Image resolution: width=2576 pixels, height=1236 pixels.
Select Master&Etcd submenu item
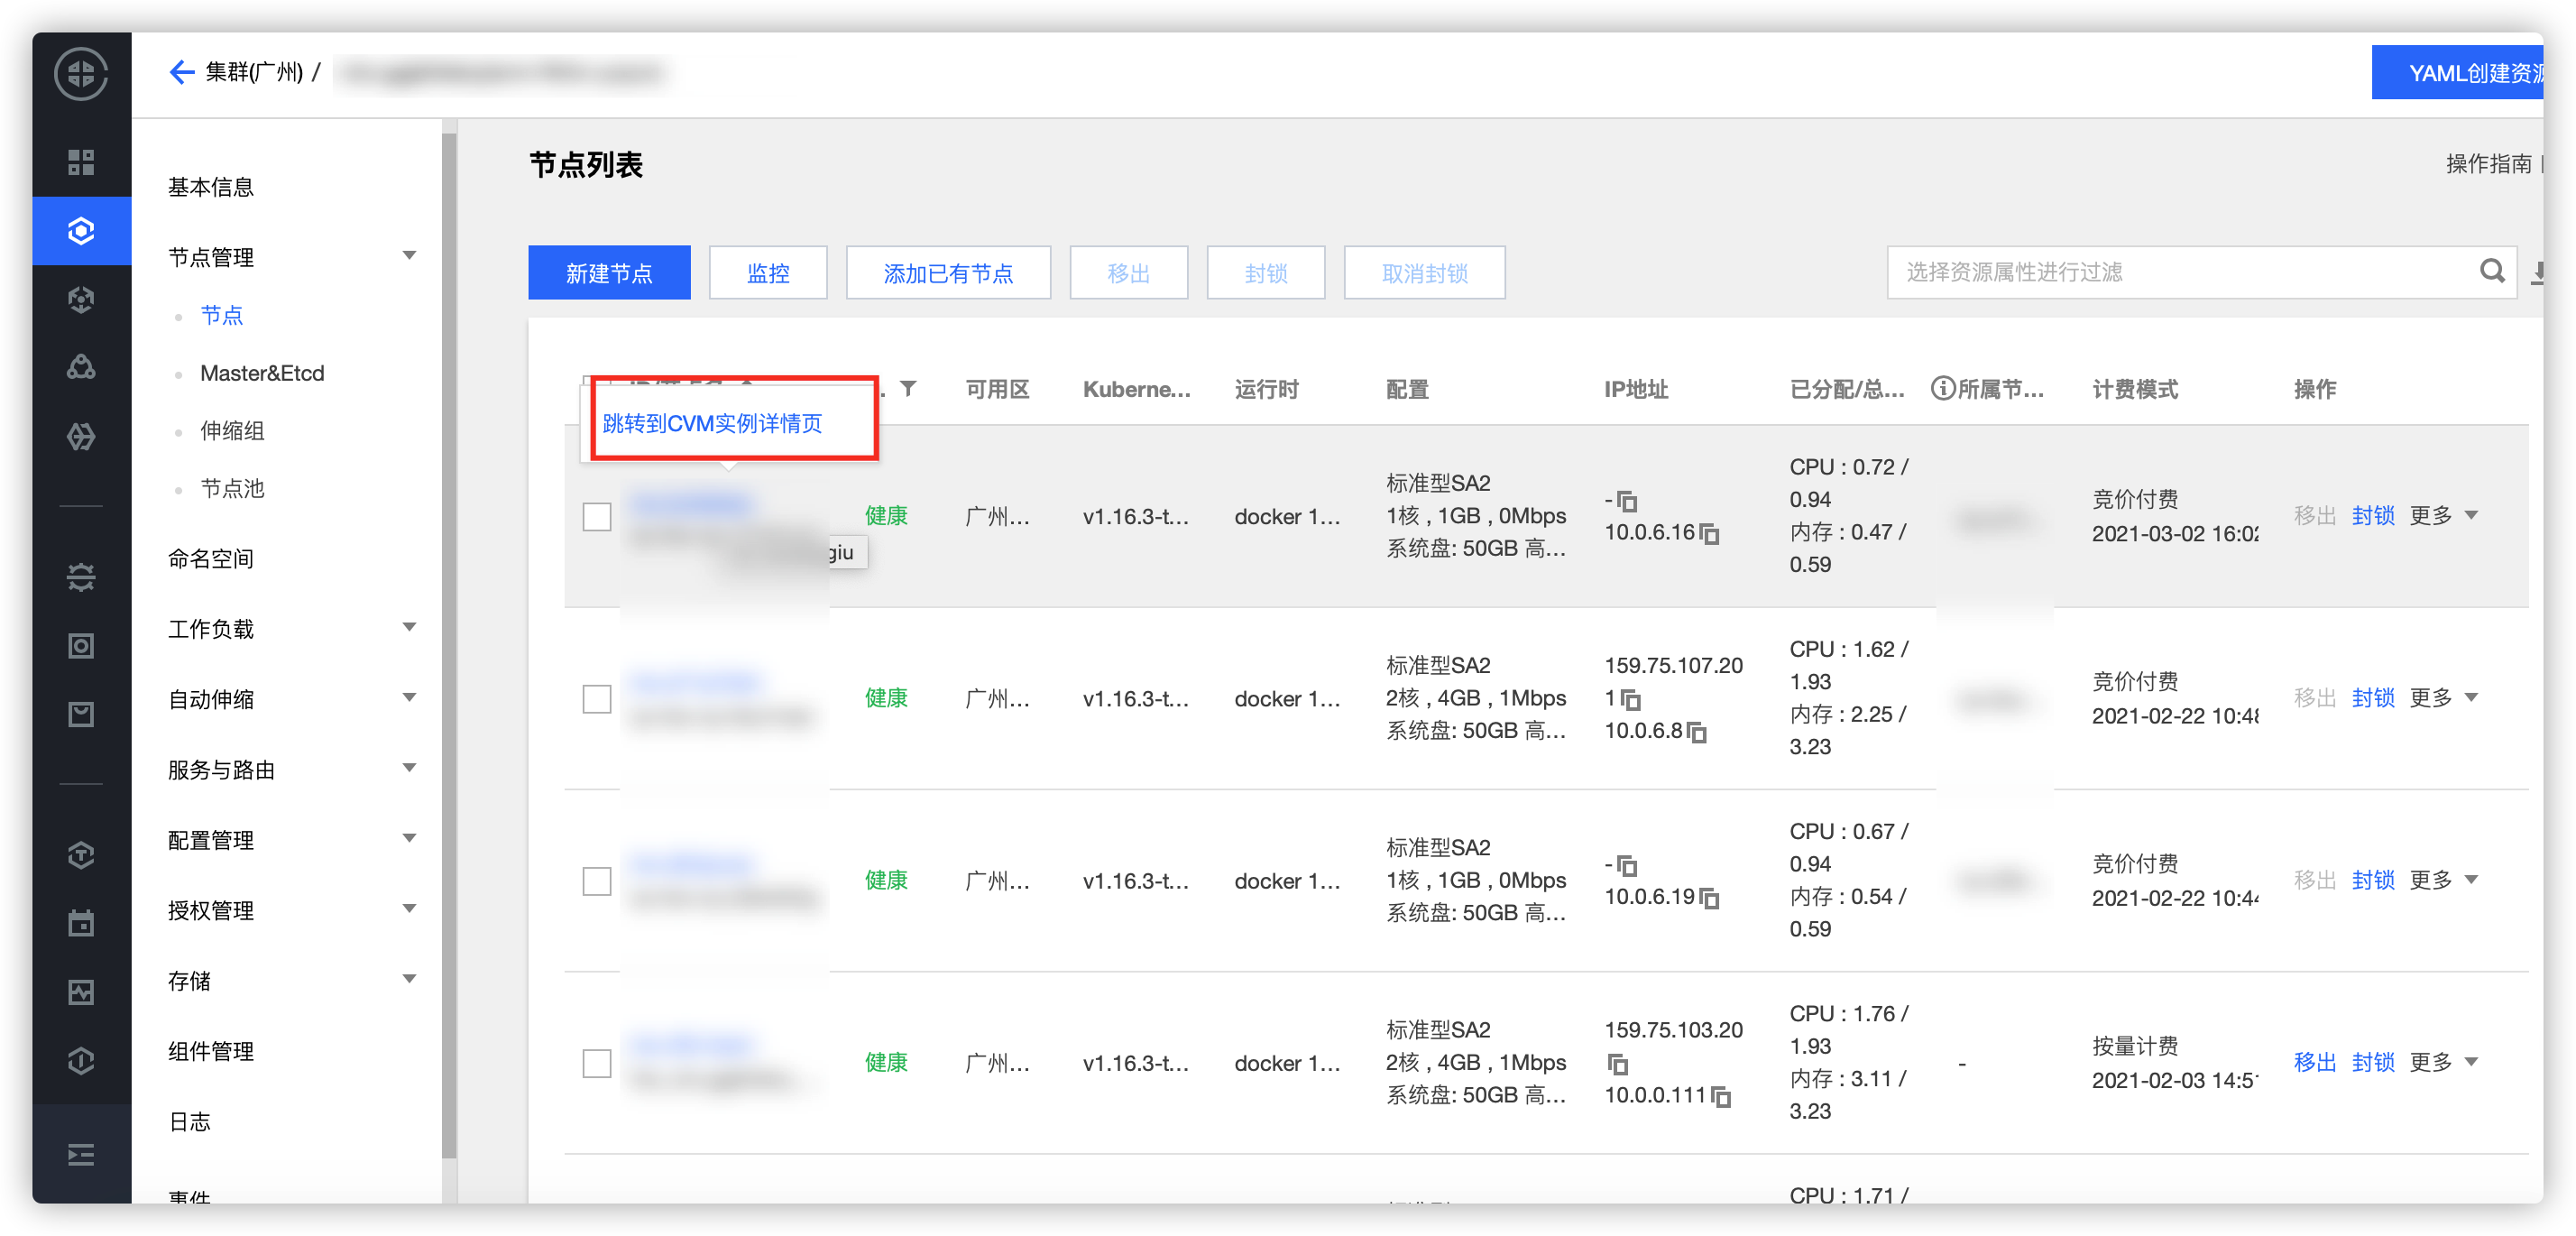tap(262, 373)
